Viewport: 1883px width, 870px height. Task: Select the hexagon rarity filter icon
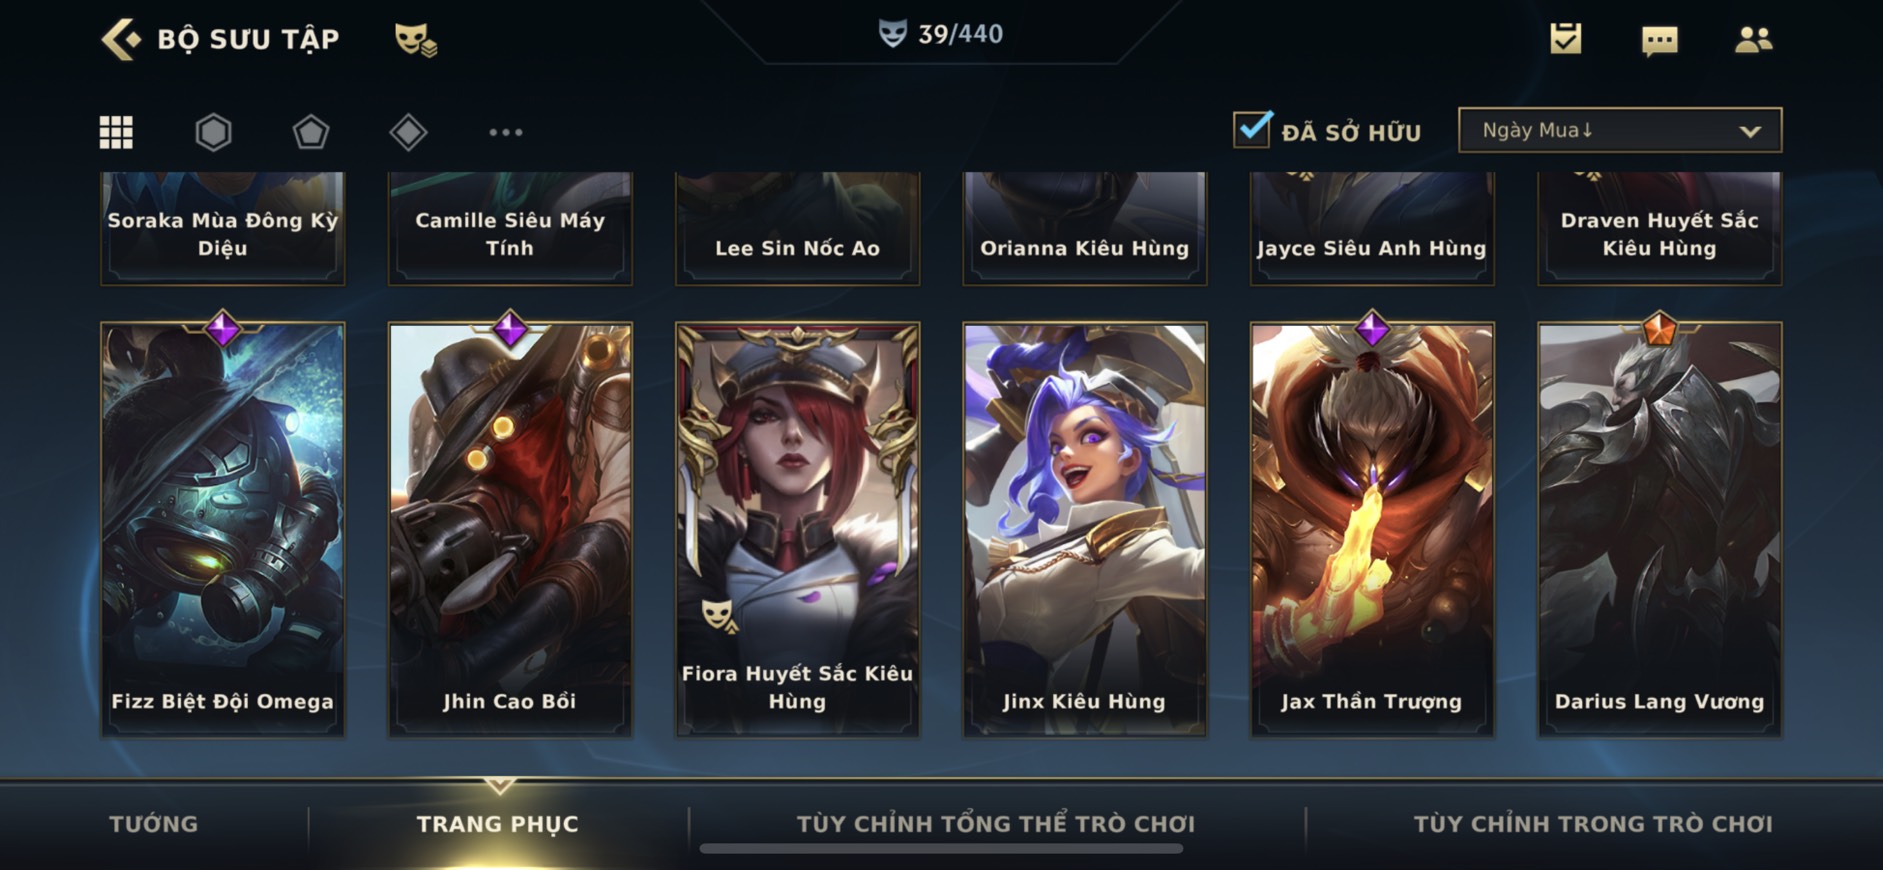click(213, 132)
